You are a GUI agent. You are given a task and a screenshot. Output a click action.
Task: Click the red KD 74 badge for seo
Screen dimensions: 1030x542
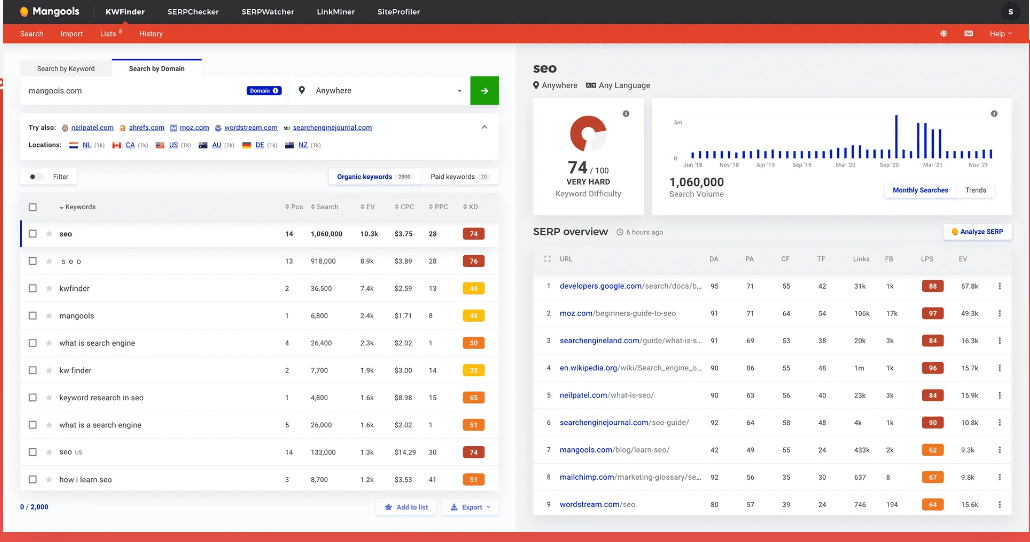coord(474,234)
